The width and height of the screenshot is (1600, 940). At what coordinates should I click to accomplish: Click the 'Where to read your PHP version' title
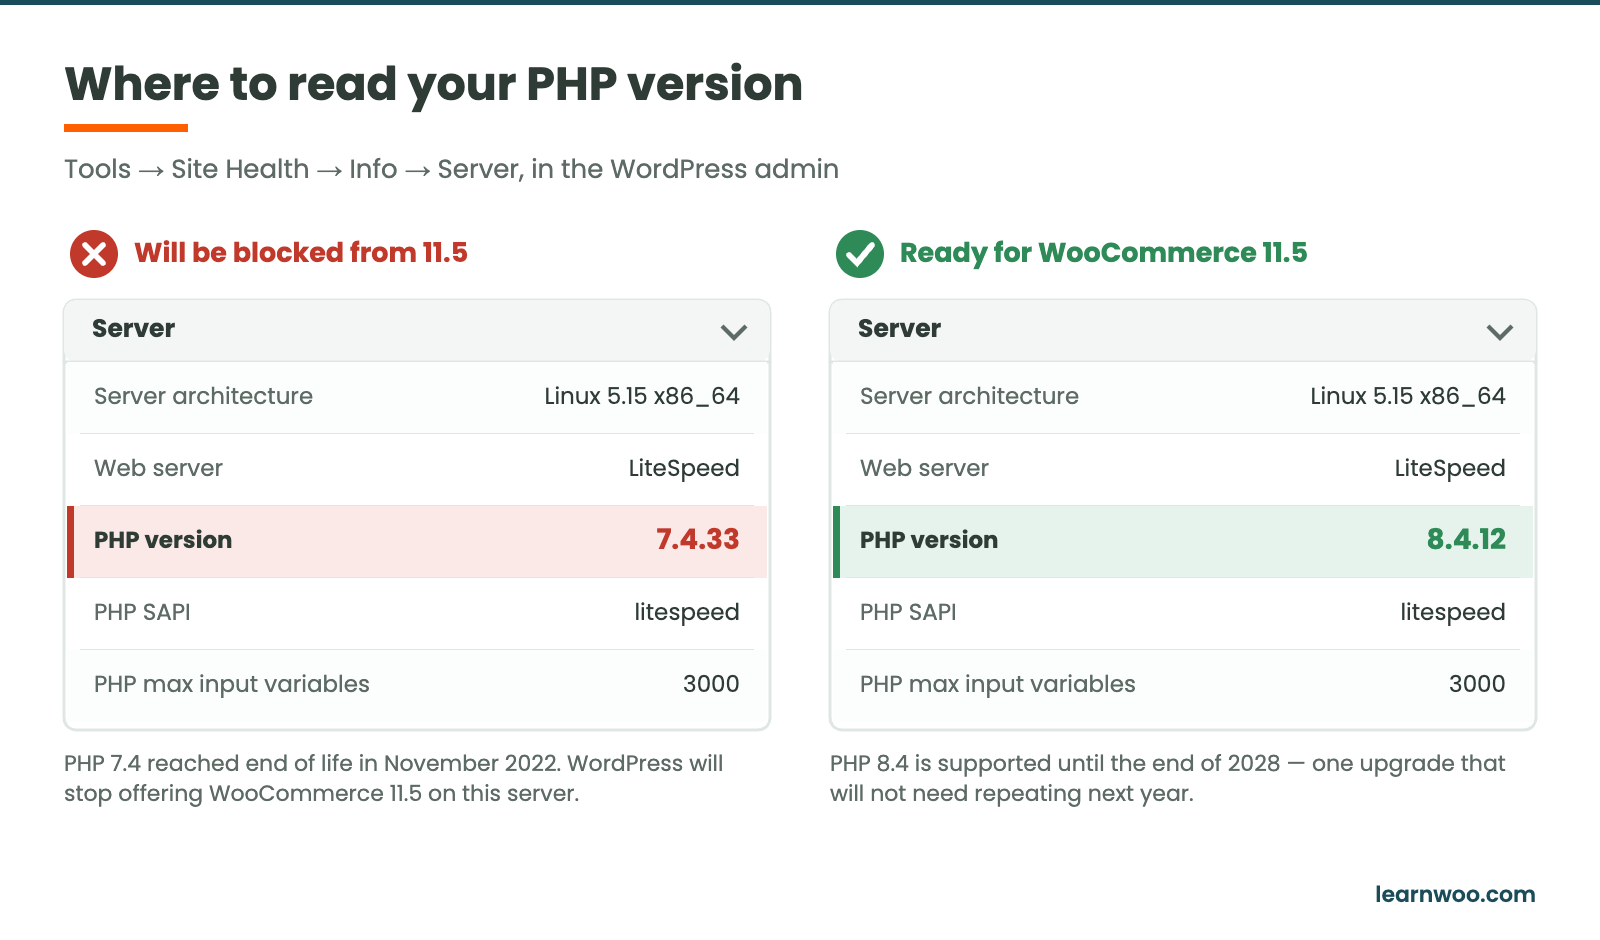[x=433, y=84]
